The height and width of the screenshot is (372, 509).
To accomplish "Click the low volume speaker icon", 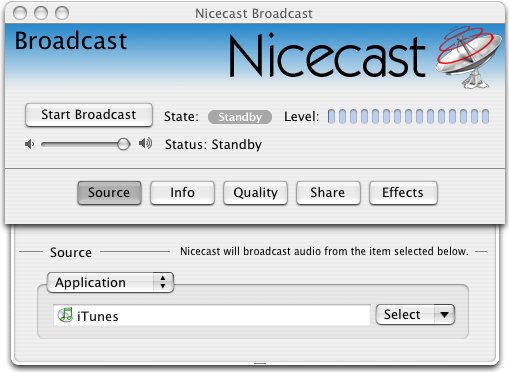I will click(30, 144).
